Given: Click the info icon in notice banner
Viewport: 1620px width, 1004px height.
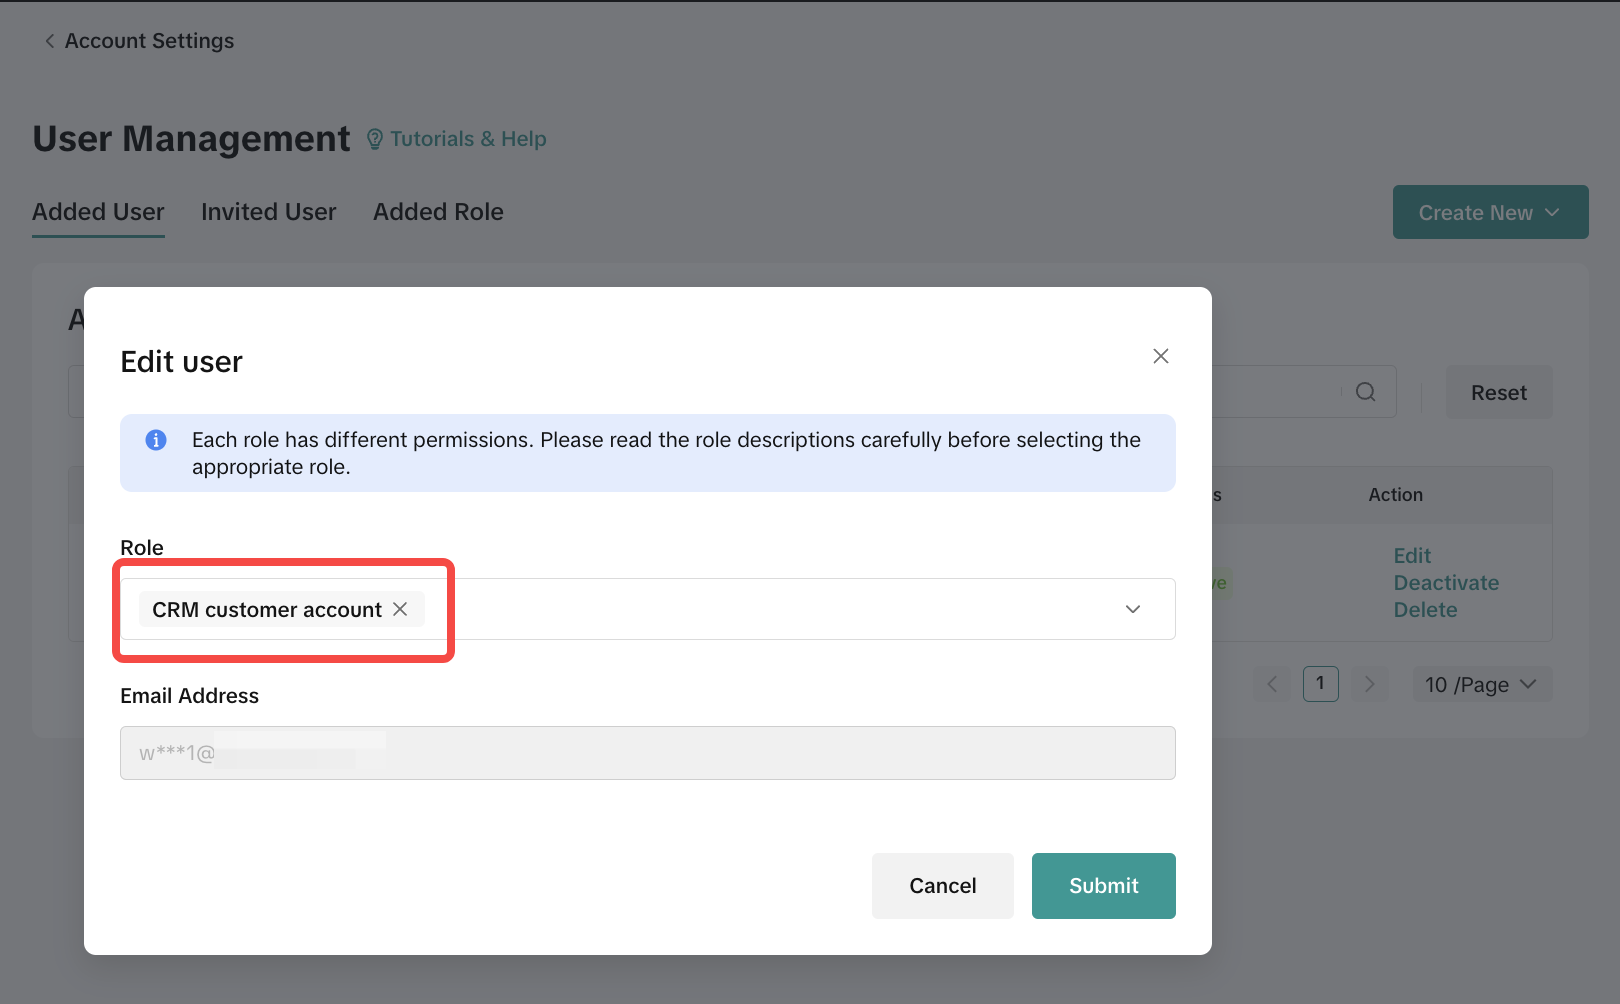Looking at the screenshot, I should pos(156,440).
